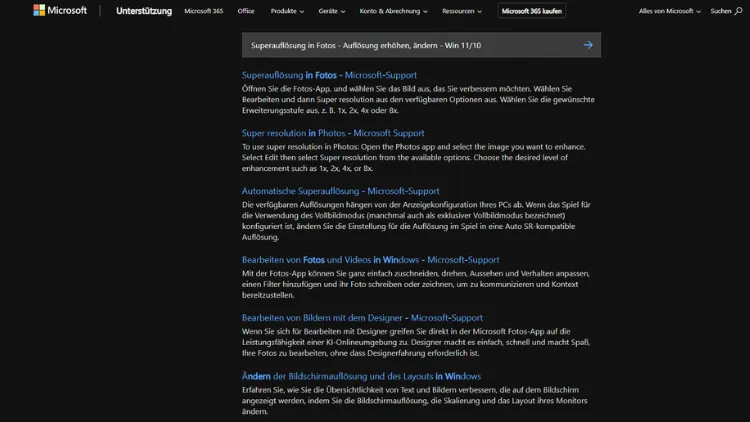Go to Microsoft 365 in navigation
Viewport: 750px width, 422px height.
[x=204, y=11]
